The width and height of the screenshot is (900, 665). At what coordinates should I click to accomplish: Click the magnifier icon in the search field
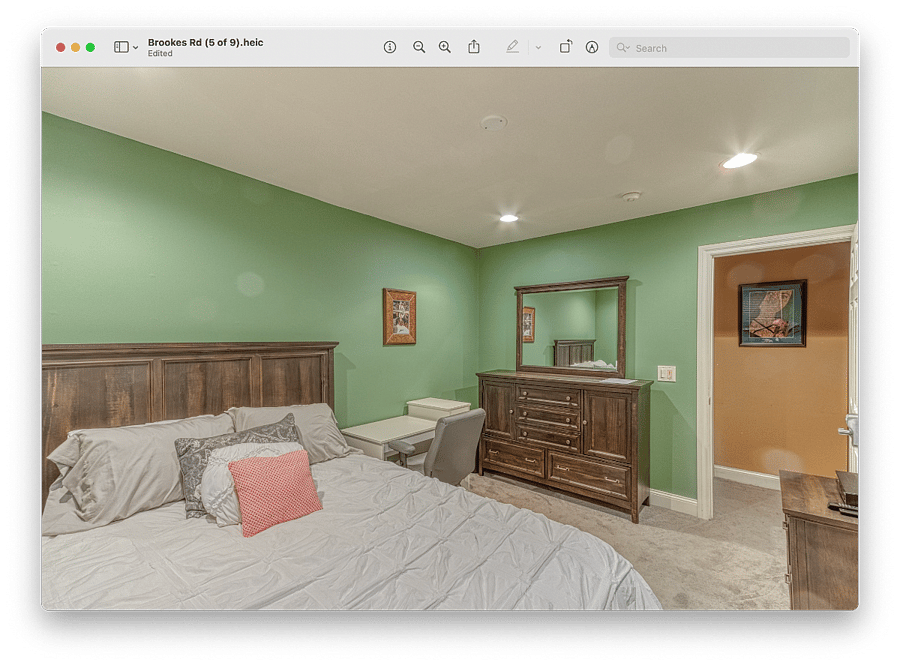coord(622,48)
